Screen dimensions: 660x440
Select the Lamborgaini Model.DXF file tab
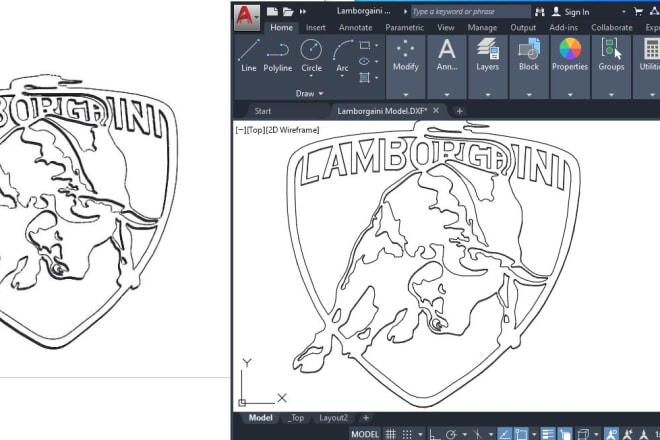(x=382, y=111)
